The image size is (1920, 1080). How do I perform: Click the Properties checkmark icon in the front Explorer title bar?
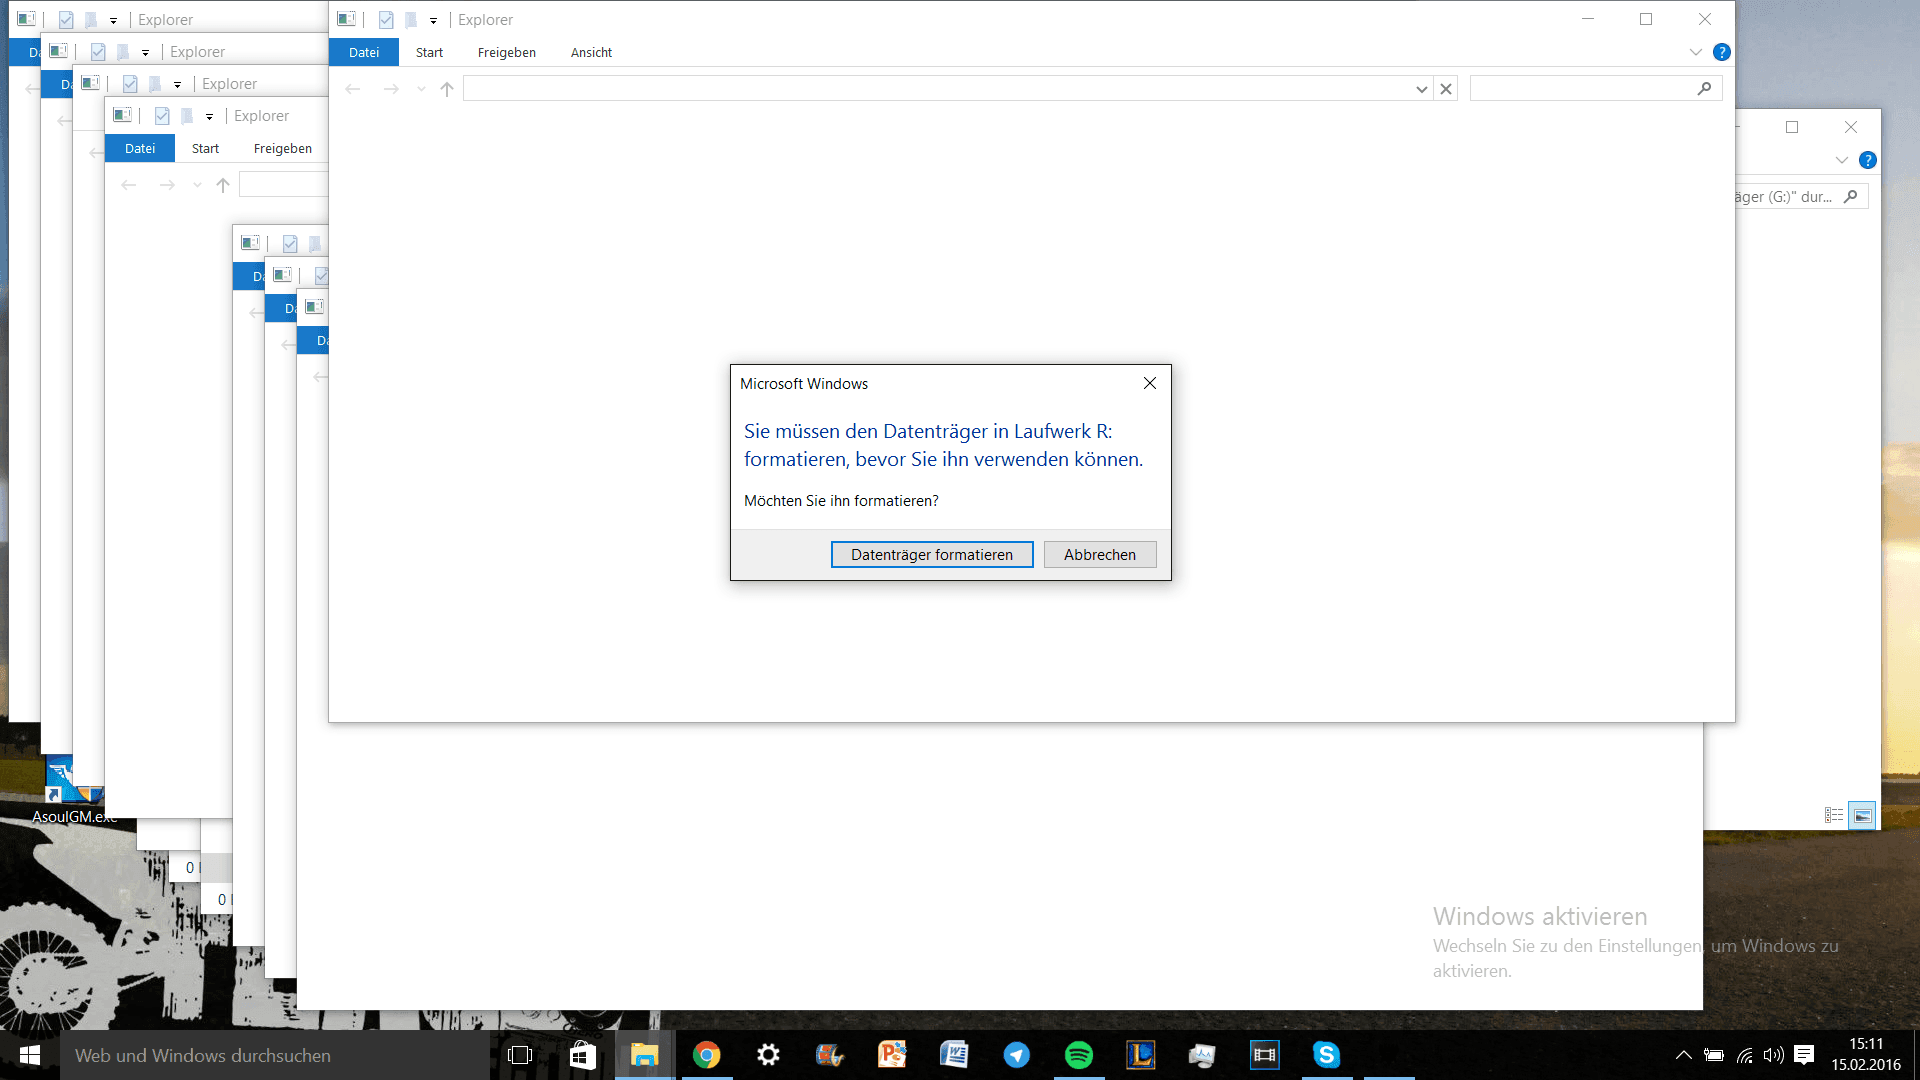point(386,19)
